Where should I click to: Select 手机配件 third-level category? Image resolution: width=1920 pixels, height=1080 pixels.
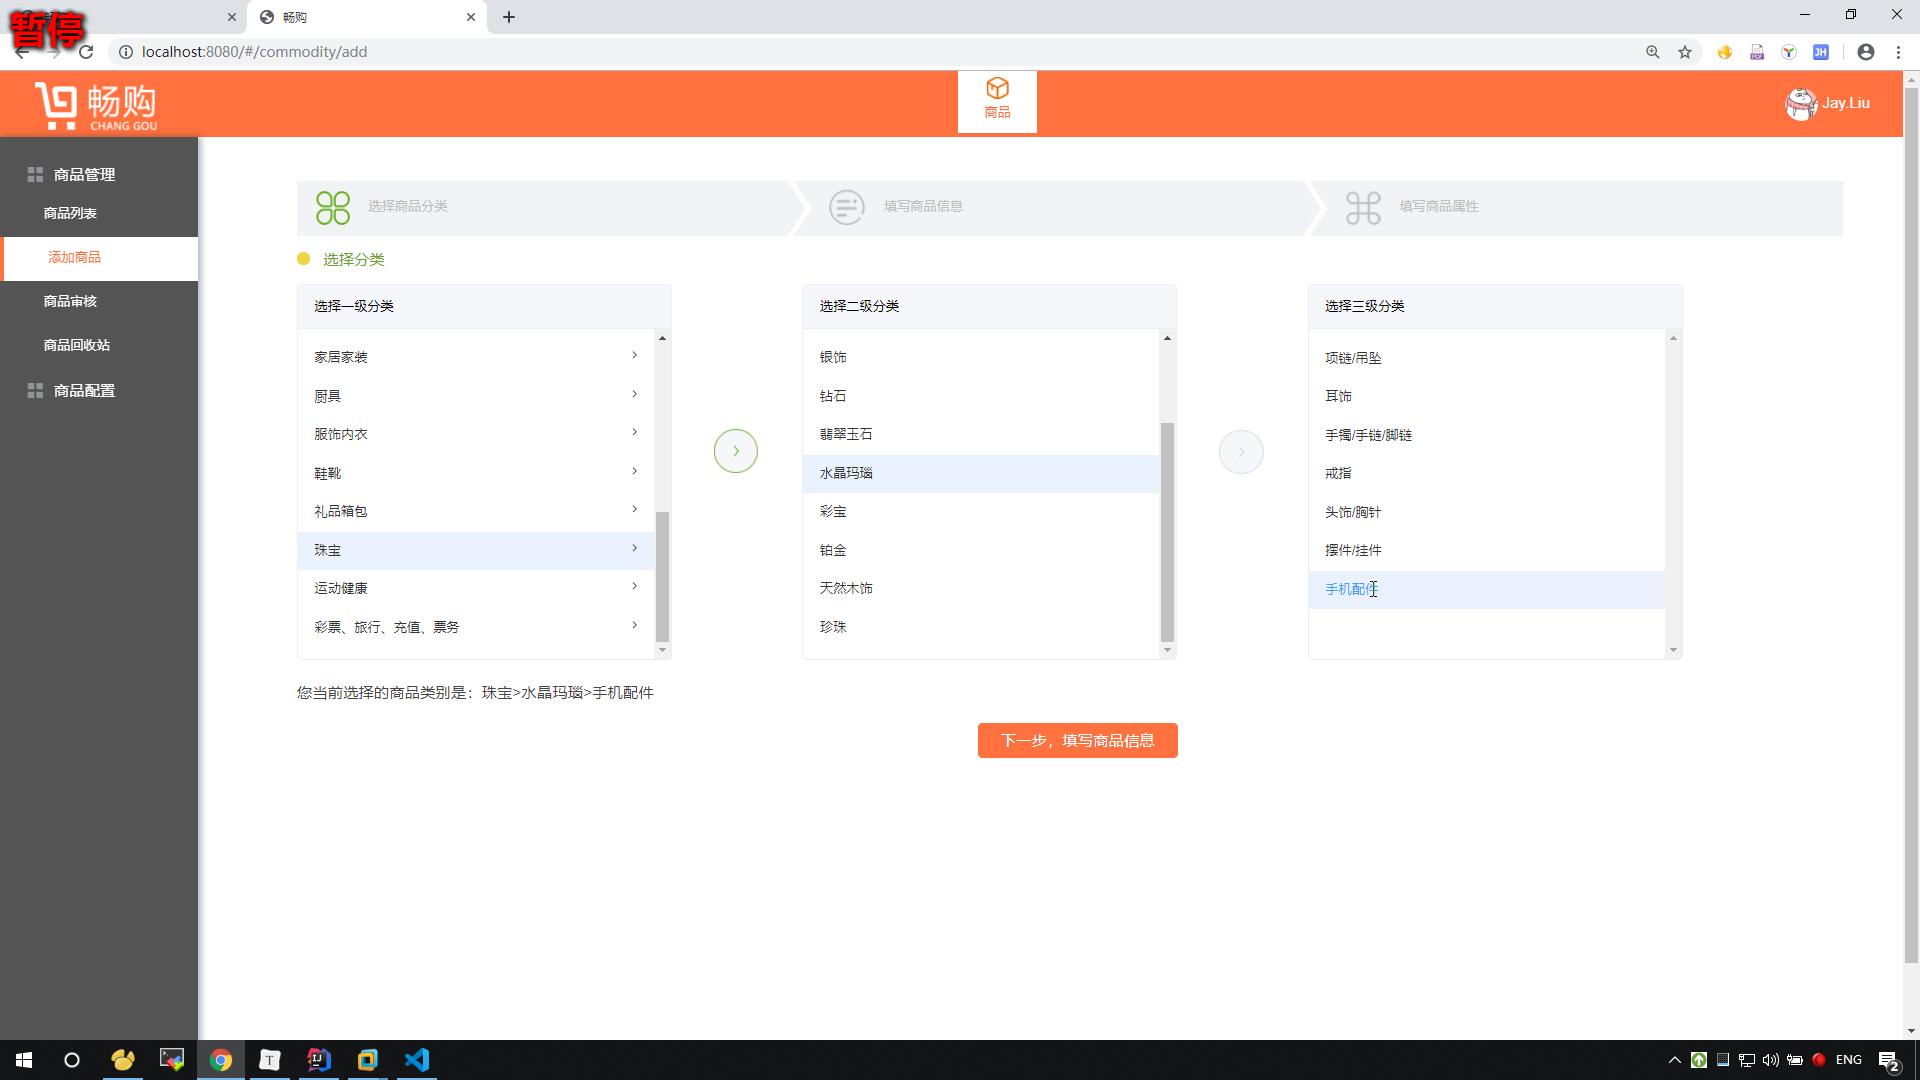pyautogui.click(x=1487, y=589)
